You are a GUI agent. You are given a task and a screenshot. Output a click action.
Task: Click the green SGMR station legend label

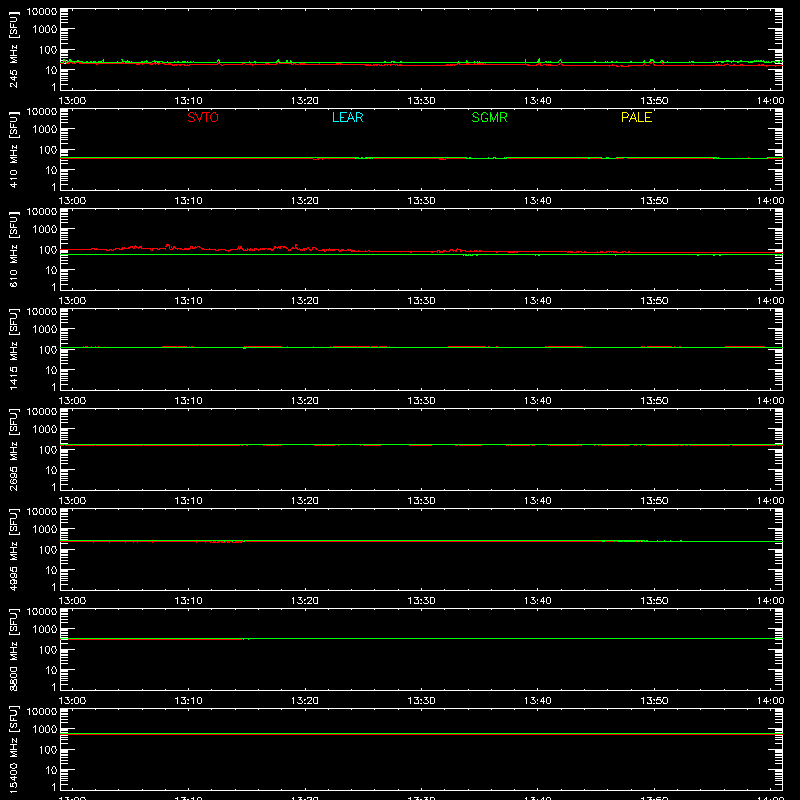tap(489, 117)
